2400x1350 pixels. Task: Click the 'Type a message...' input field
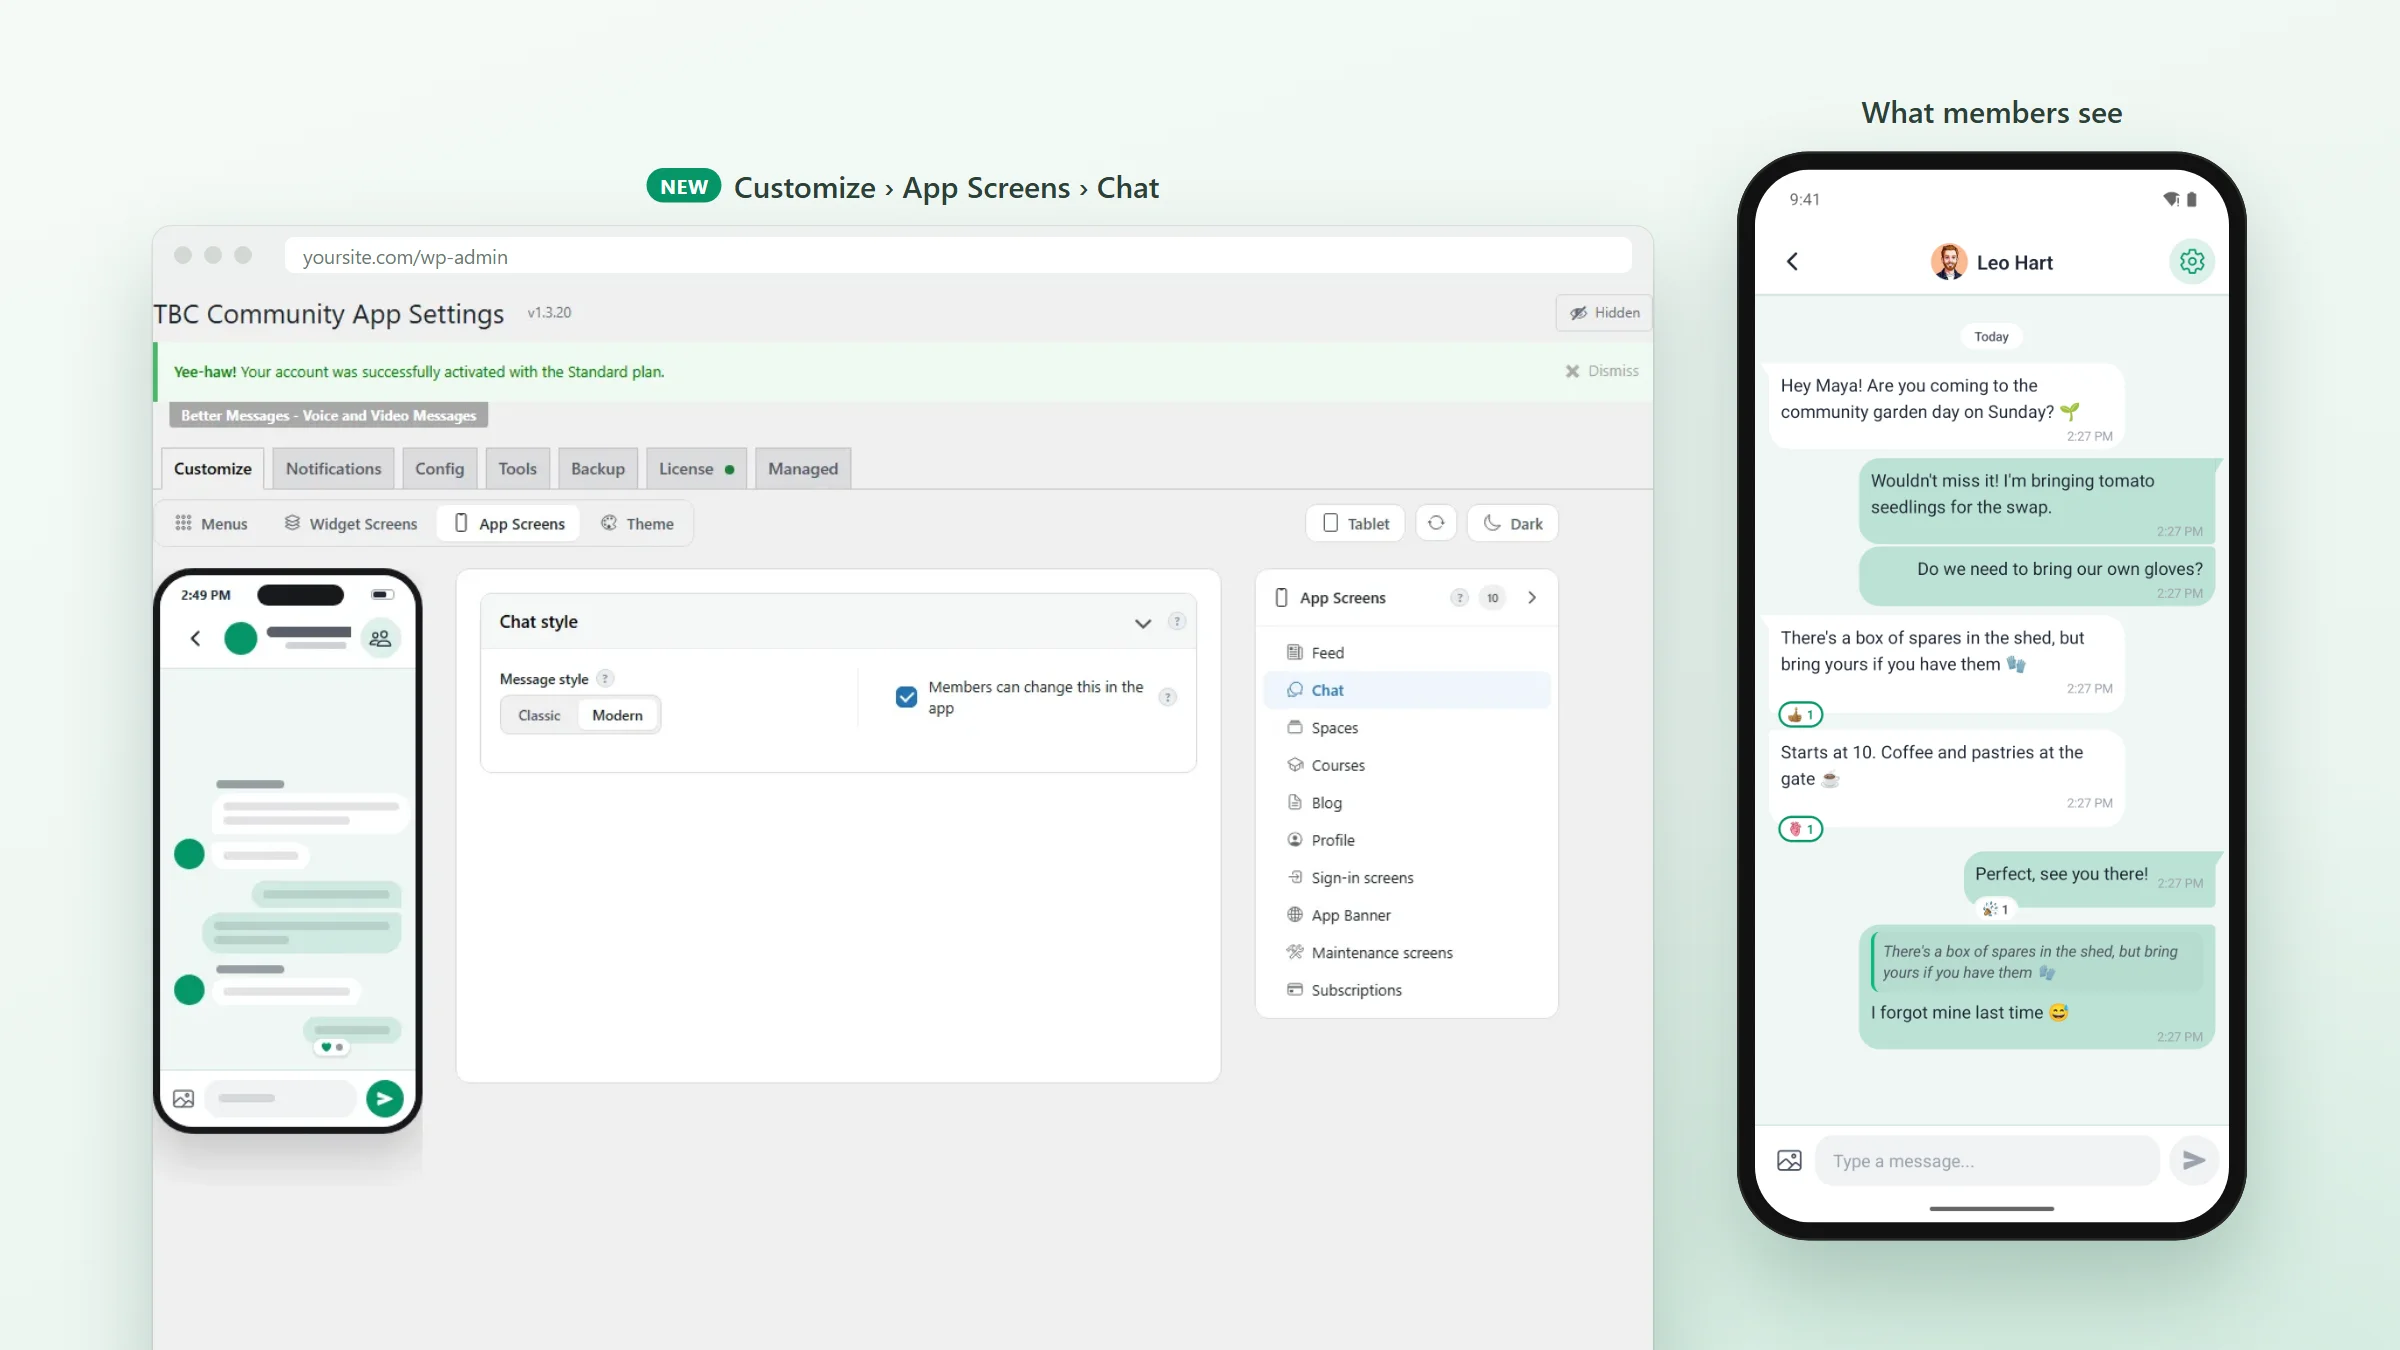click(x=1987, y=1161)
